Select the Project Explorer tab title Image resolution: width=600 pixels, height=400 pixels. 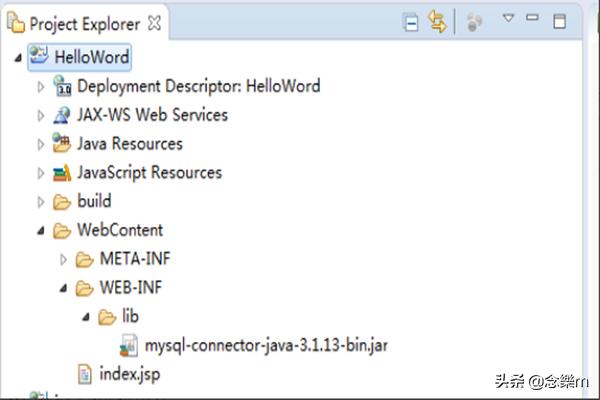[x=85, y=22]
